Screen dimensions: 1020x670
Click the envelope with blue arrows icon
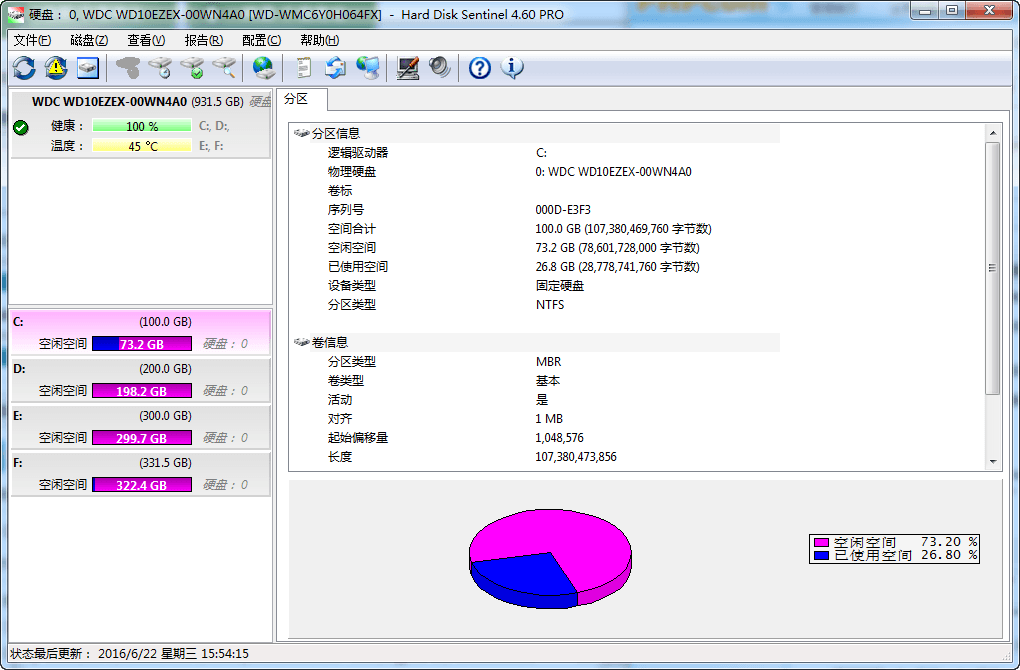pyautogui.click(x=336, y=68)
